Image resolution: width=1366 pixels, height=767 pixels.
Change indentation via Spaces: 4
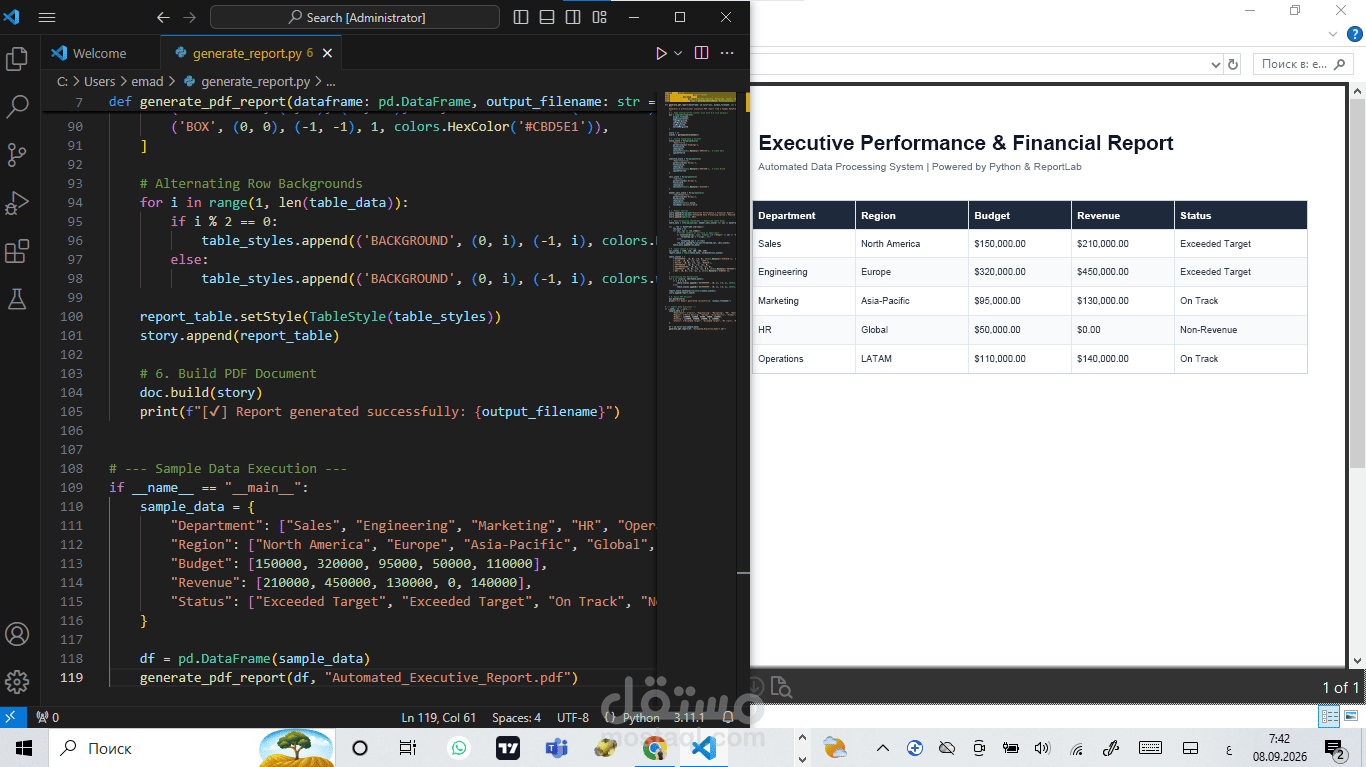click(516, 717)
